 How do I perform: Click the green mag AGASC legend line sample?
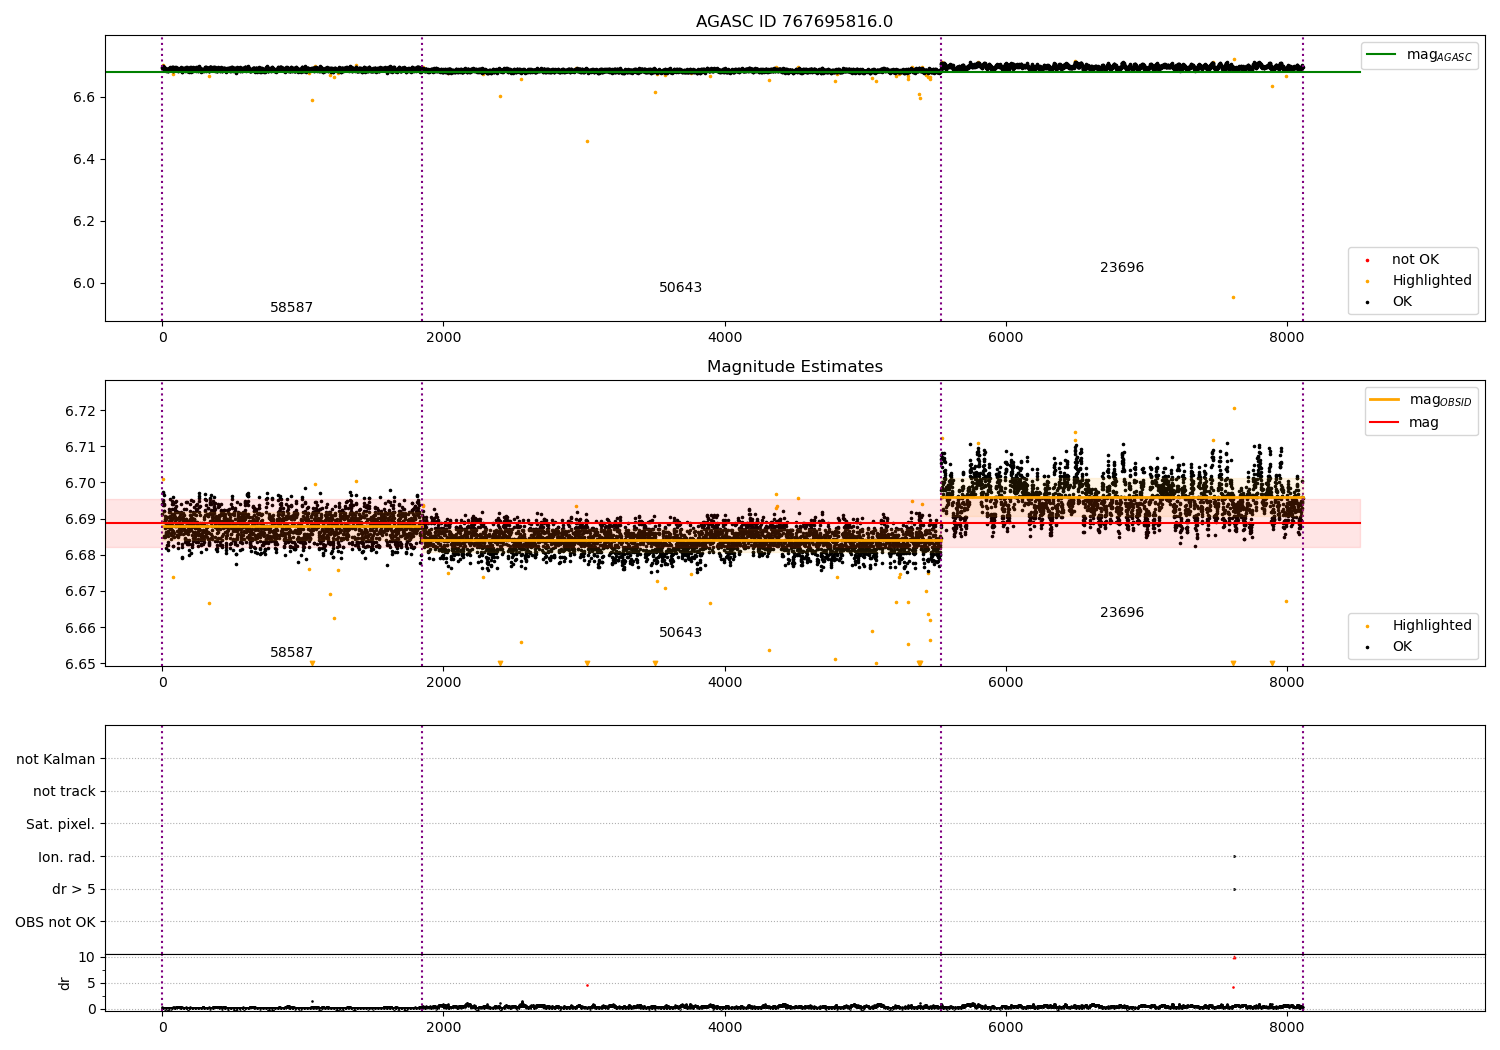(x=1381, y=55)
